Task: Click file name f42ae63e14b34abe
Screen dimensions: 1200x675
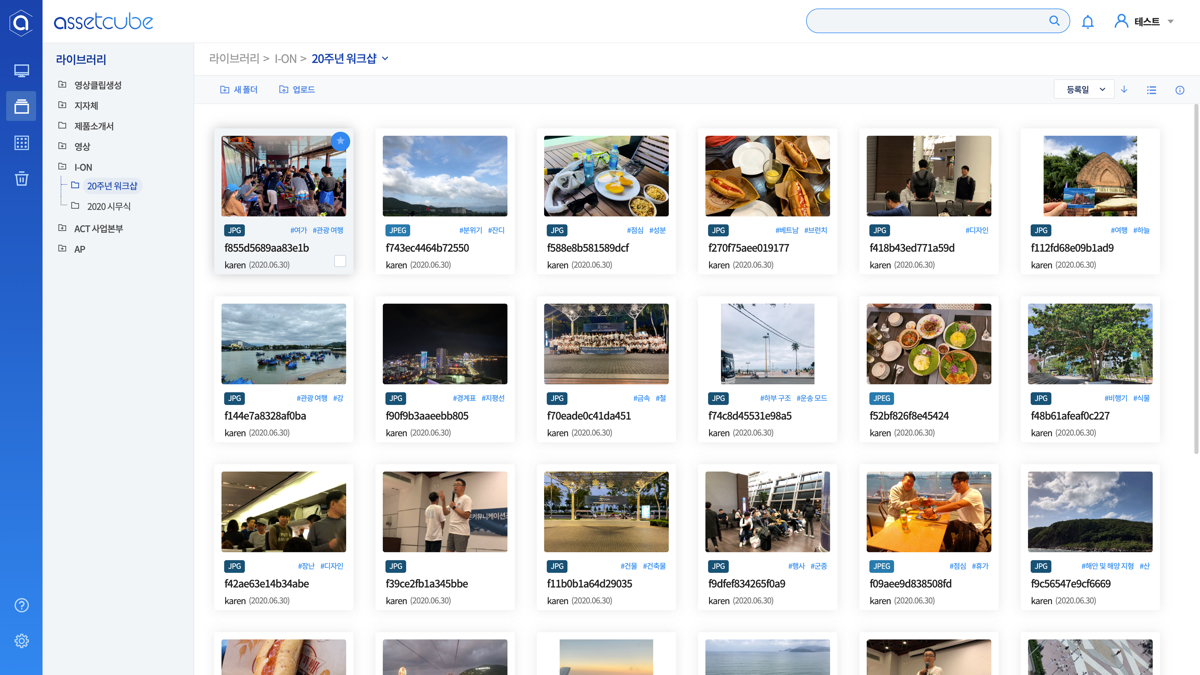Action: click(x=267, y=584)
